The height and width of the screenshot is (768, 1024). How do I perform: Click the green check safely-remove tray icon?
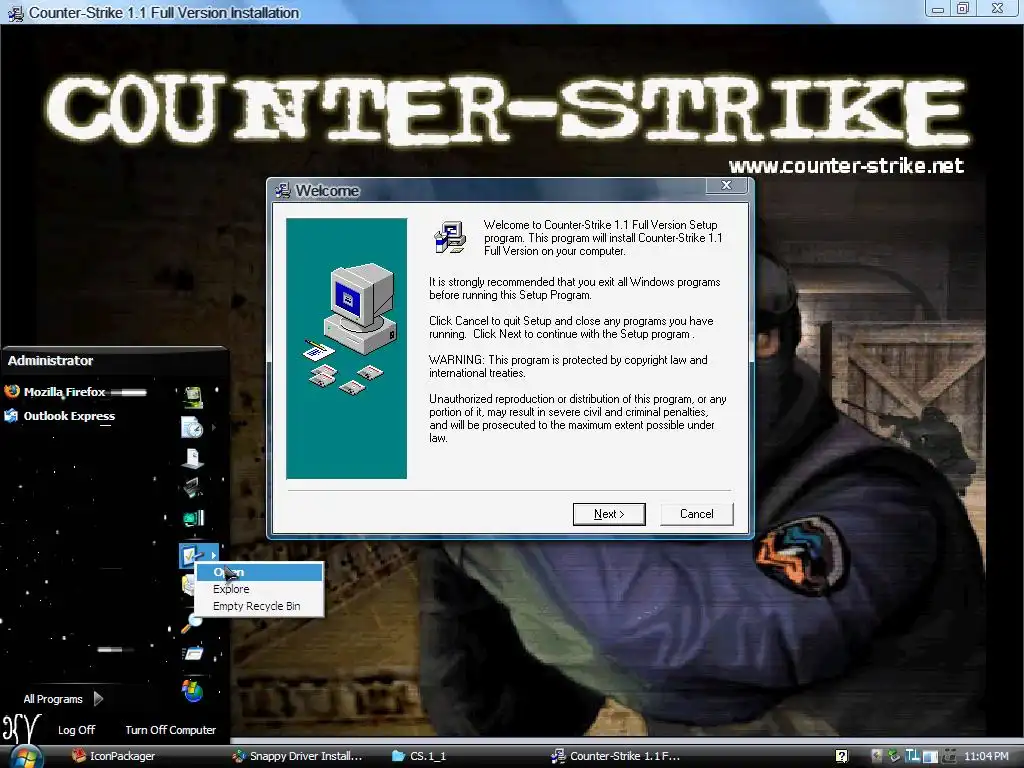point(893,756)
